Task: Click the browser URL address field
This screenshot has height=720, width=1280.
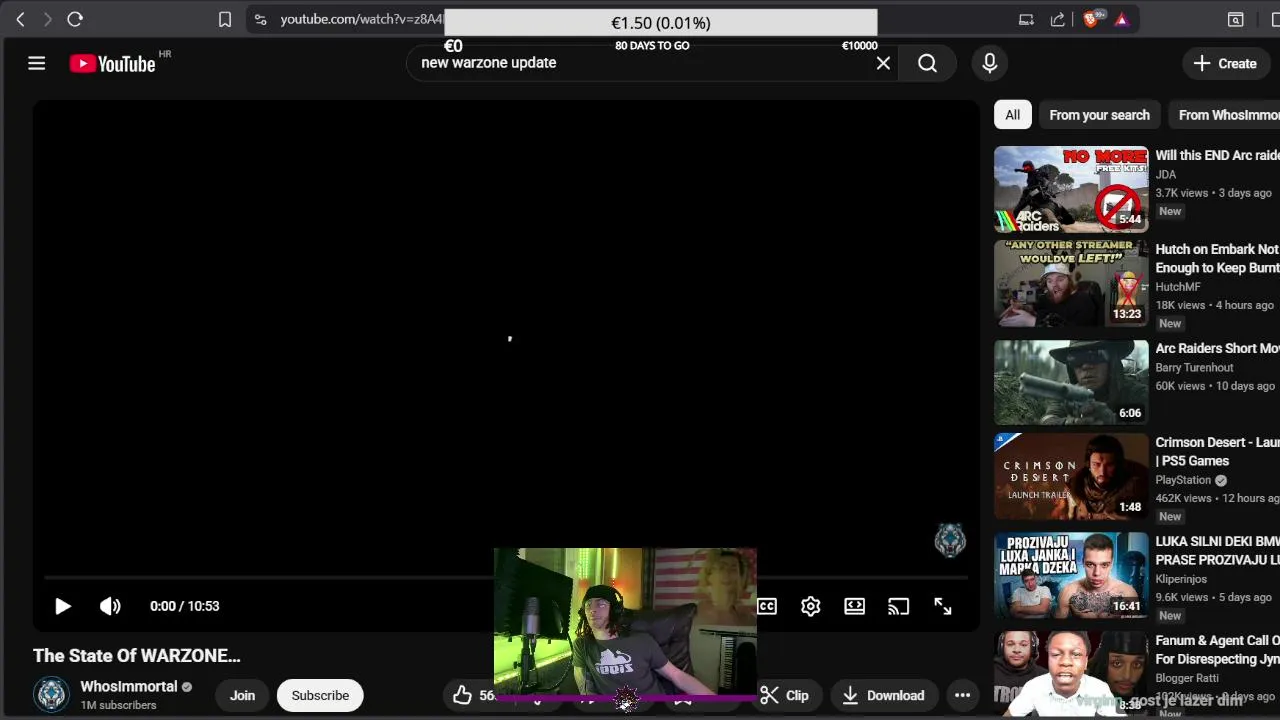Action: pyautogui.click(x=360, y=19)
